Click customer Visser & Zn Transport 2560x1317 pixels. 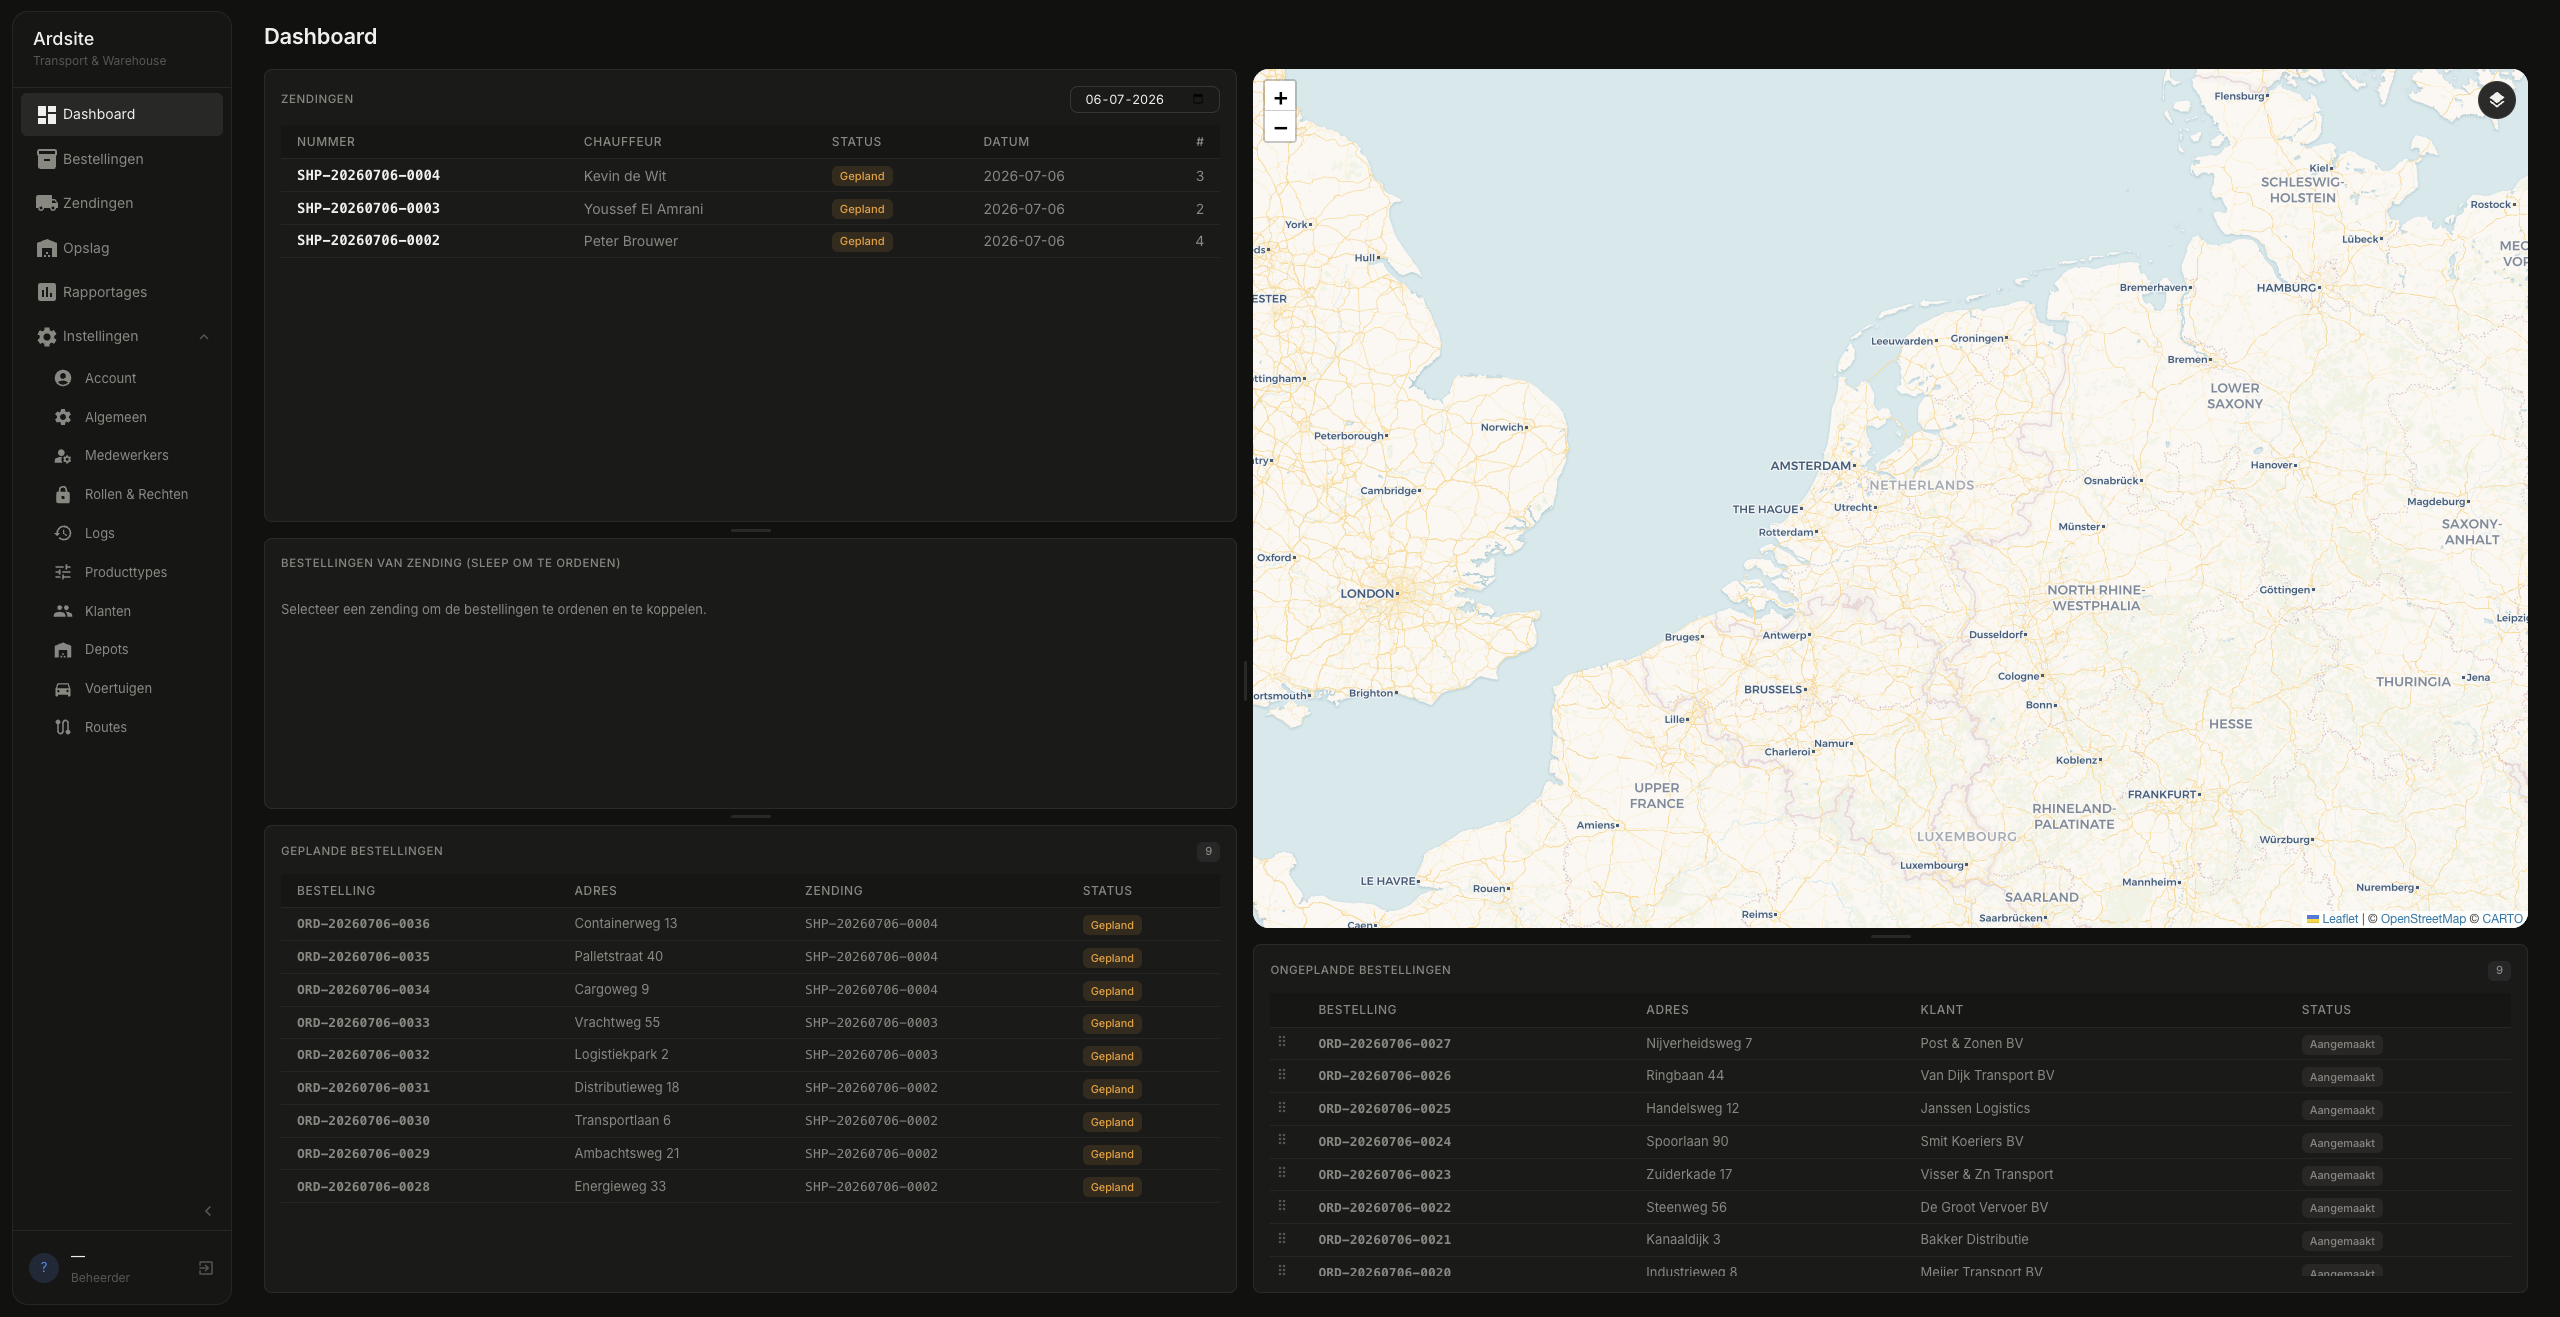pyautogui.click(x=1986, y=1175)
